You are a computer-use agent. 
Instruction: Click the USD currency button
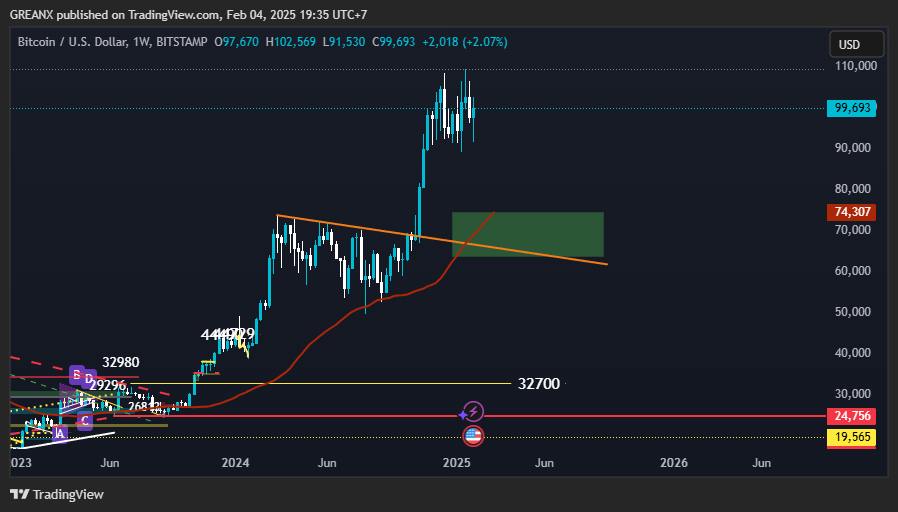(x=857, y=45)
